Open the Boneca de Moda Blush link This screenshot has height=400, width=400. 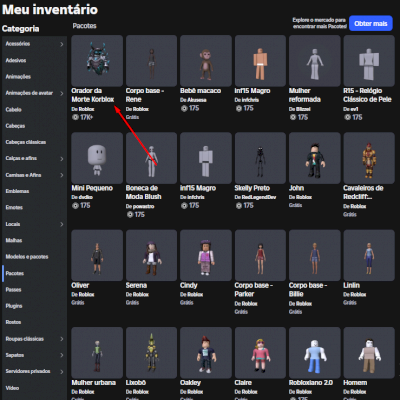click(143, 192)
